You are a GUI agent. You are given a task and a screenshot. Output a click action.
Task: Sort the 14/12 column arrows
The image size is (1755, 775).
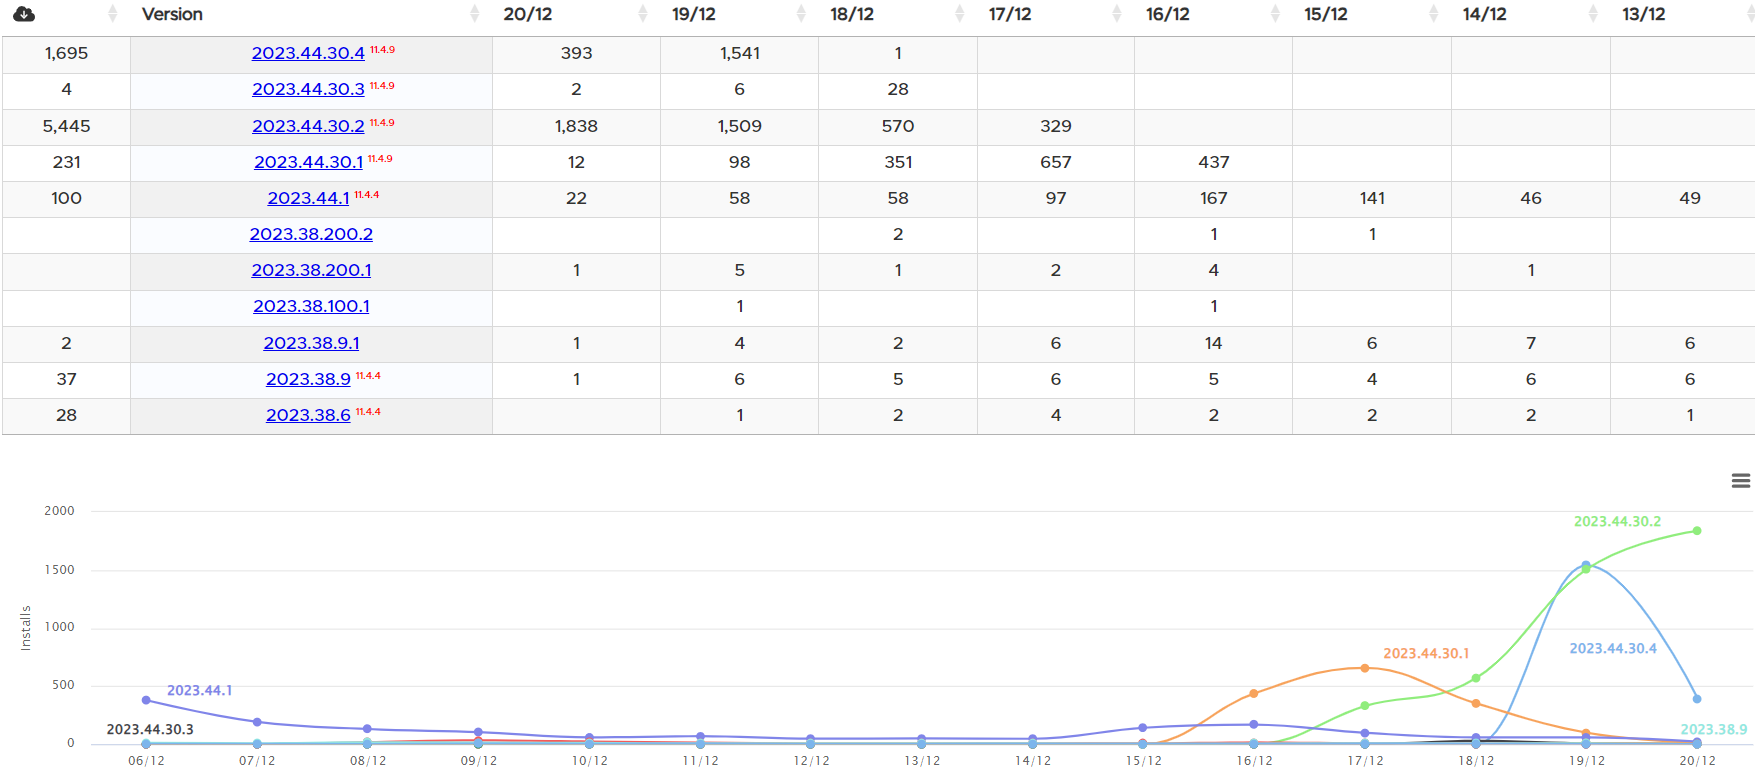1593,14
